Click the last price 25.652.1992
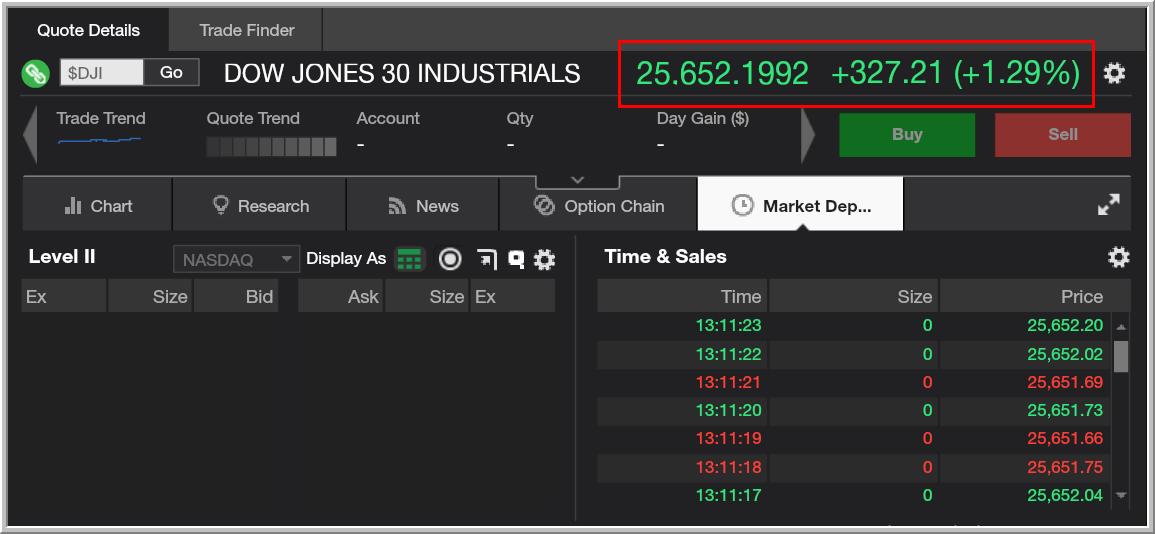Image resolution: width=1155 pixels, height=534 pixels. [722, 73]
